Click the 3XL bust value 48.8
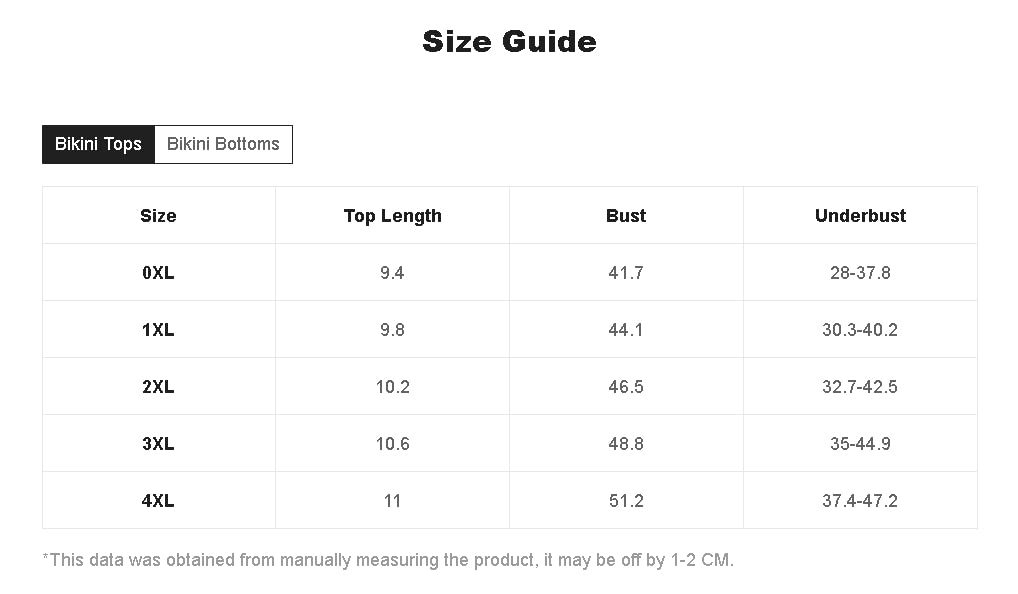 click(626, 444)
